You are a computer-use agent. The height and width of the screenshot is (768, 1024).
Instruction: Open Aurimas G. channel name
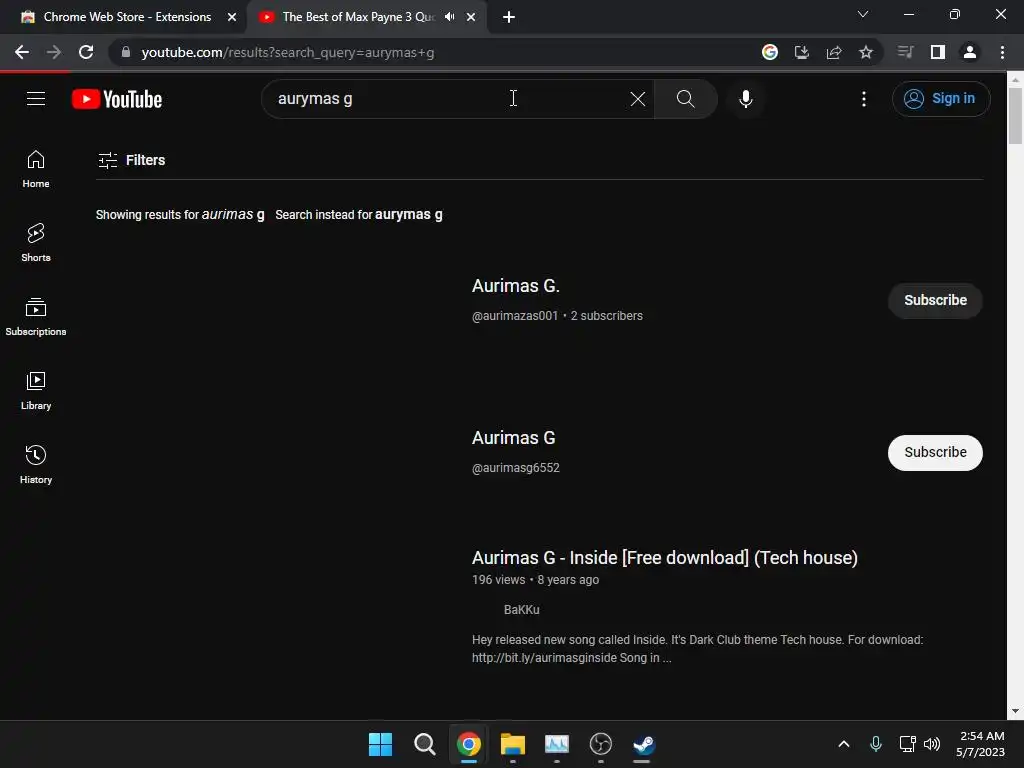516,286
